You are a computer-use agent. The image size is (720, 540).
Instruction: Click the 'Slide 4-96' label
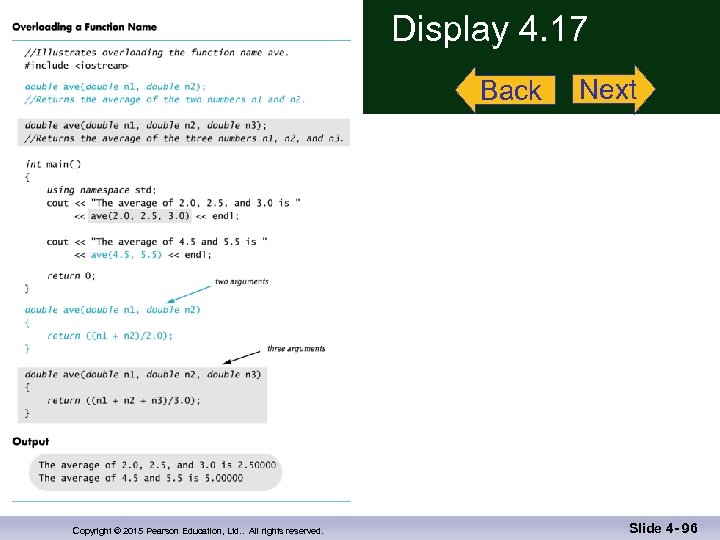pos(663,528)
